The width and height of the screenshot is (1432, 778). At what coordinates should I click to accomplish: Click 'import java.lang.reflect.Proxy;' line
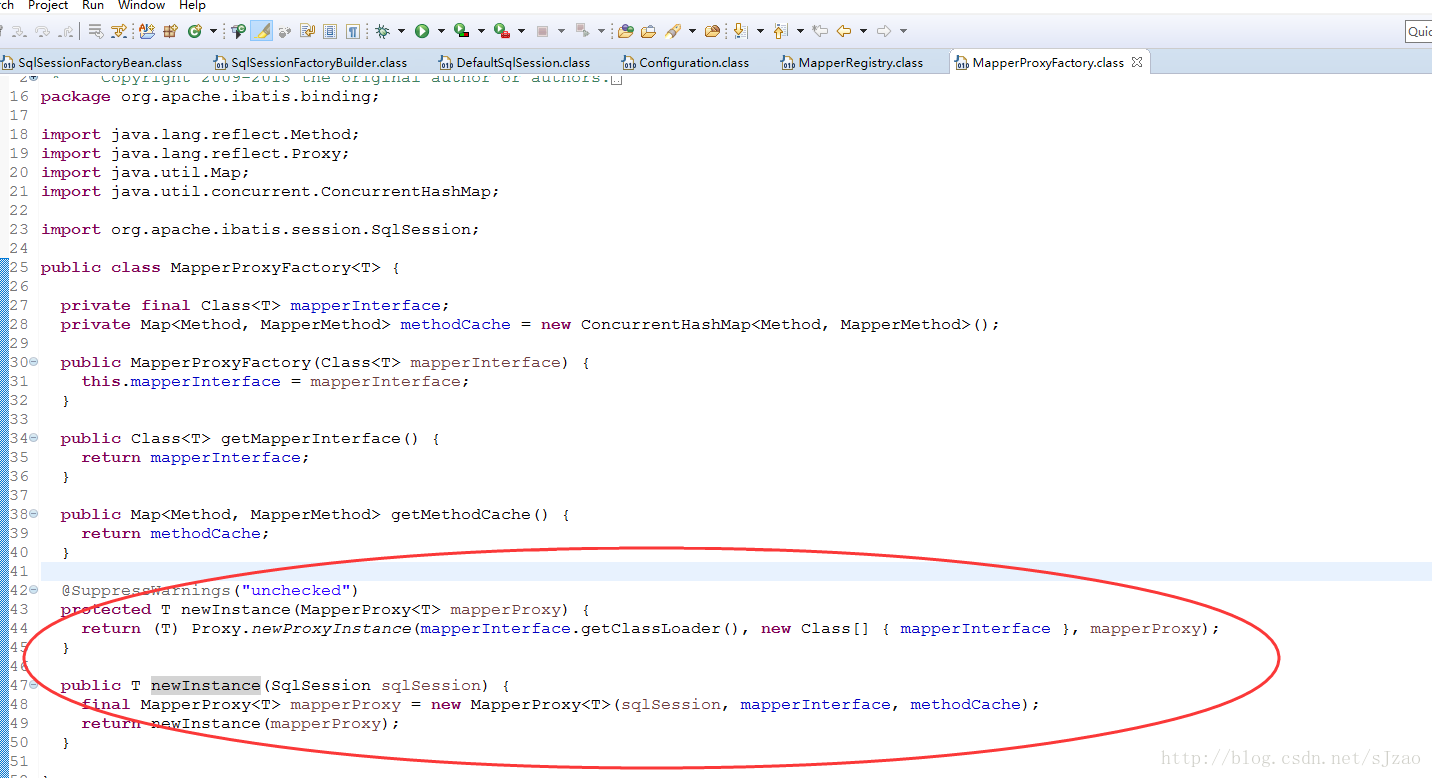tap(195, 154)
